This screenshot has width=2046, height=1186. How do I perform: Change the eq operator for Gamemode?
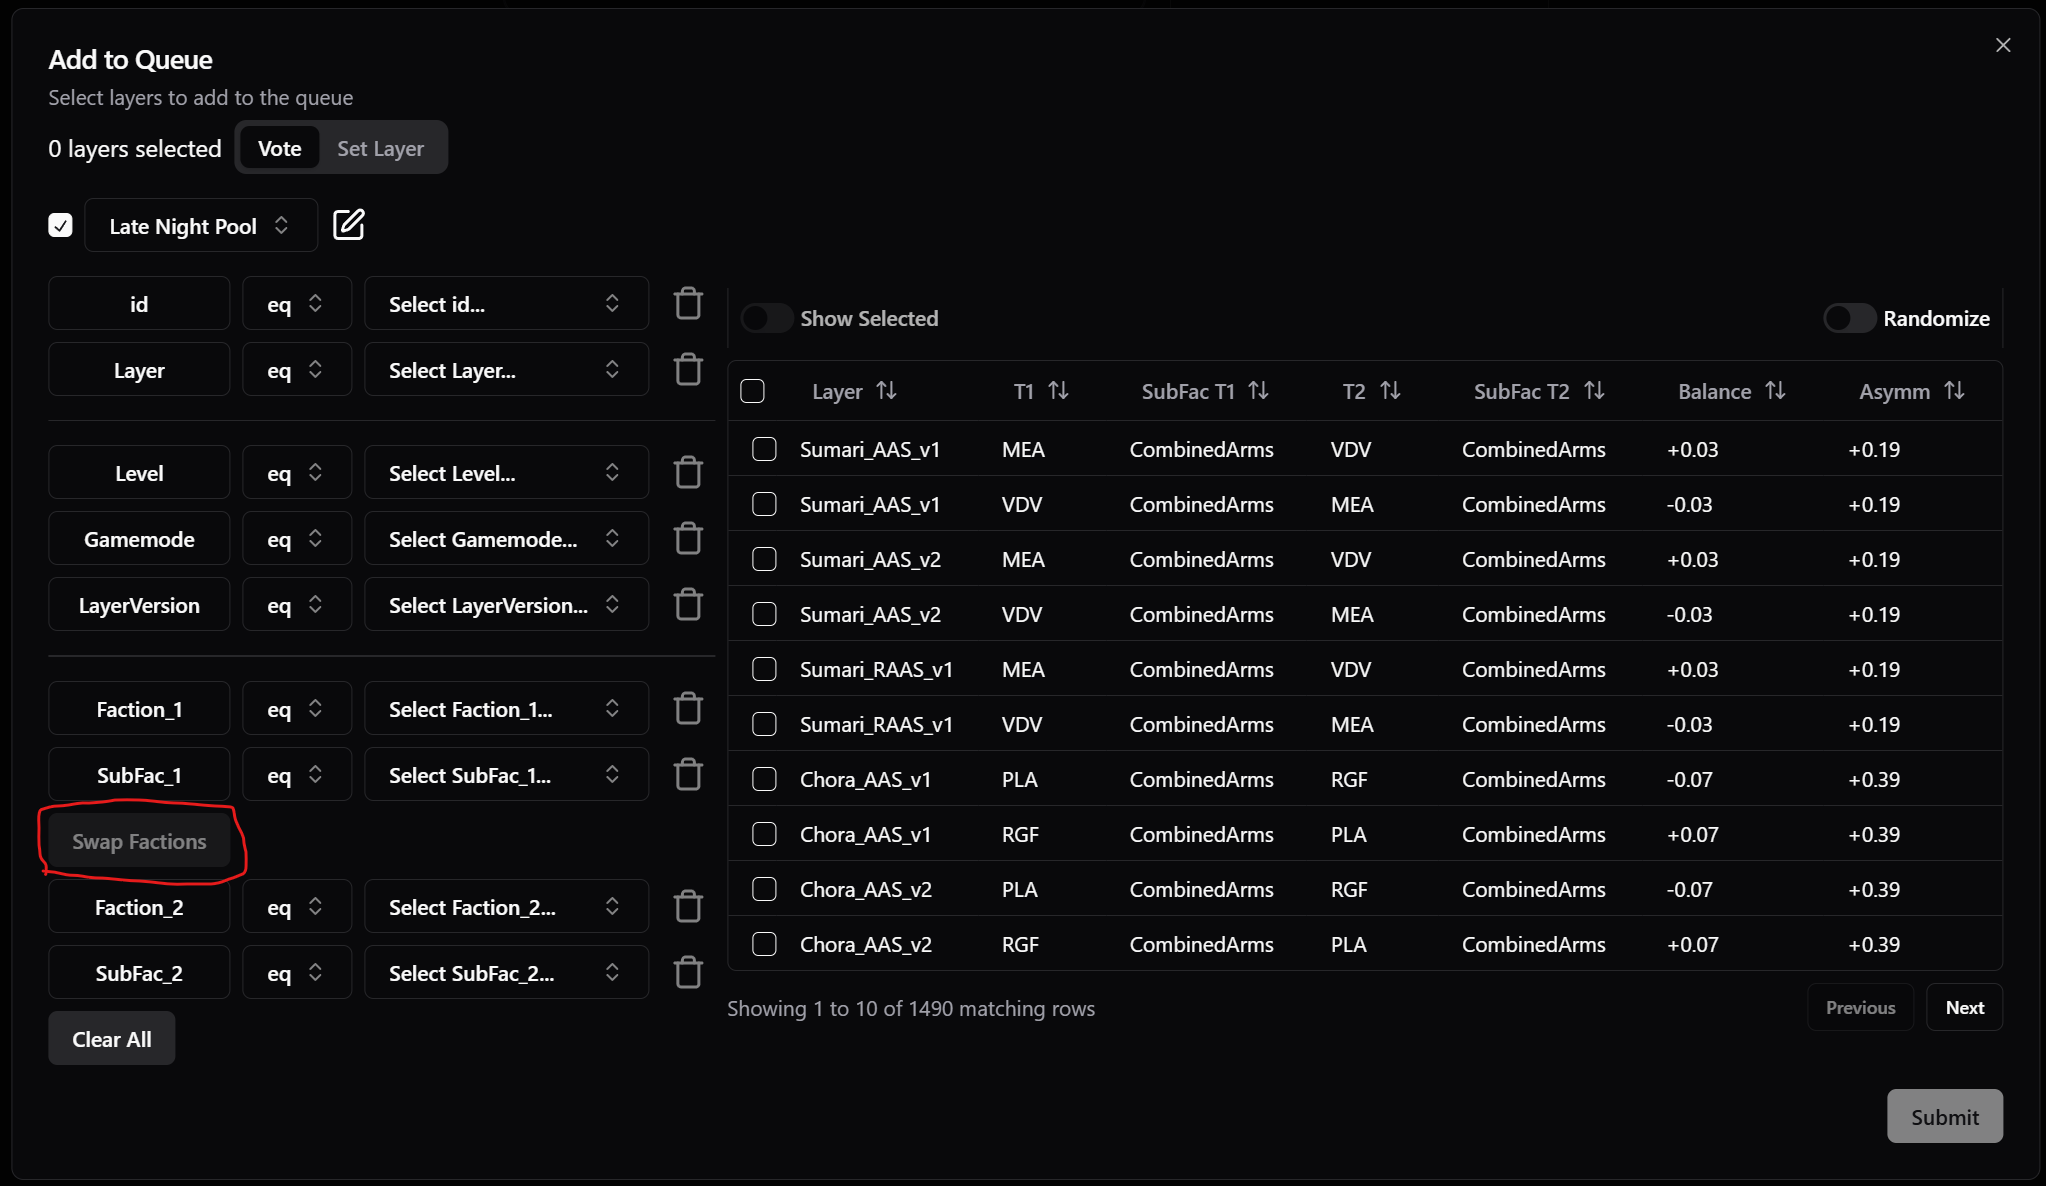297,538
